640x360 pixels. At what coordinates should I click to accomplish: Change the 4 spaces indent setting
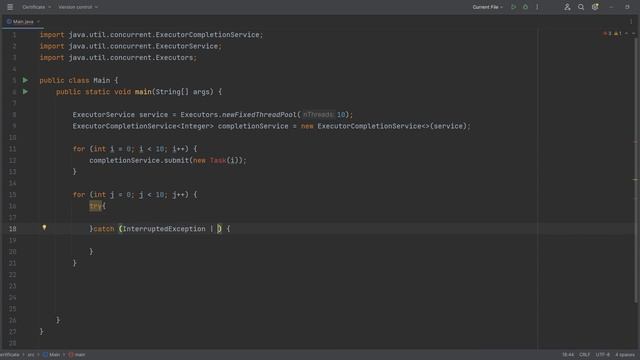pyautogui.click(x=625, y=355)
